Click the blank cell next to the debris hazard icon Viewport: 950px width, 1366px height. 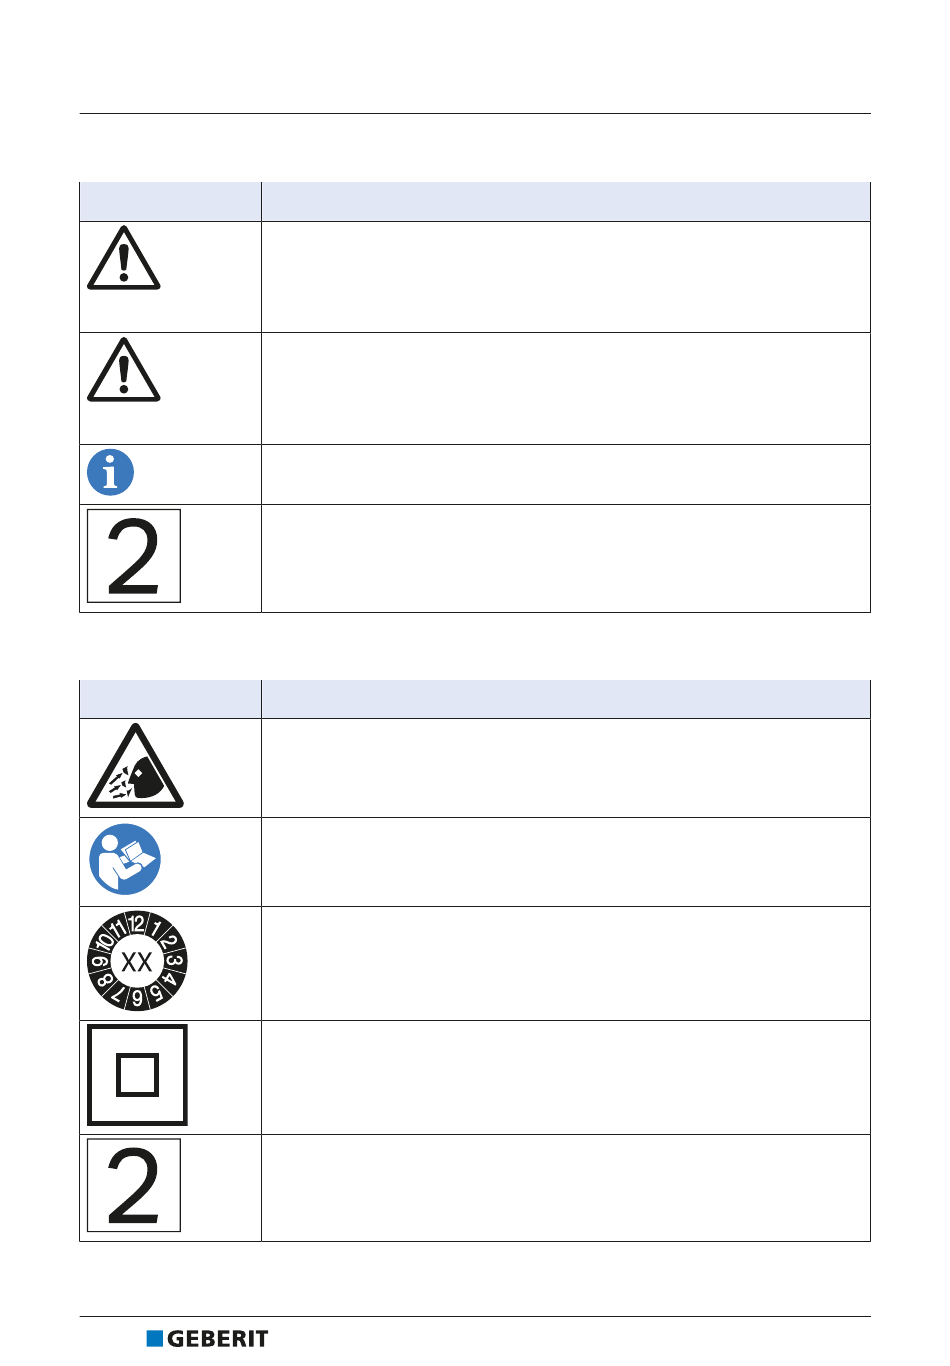pyautogui.click(x=566, y=768)
